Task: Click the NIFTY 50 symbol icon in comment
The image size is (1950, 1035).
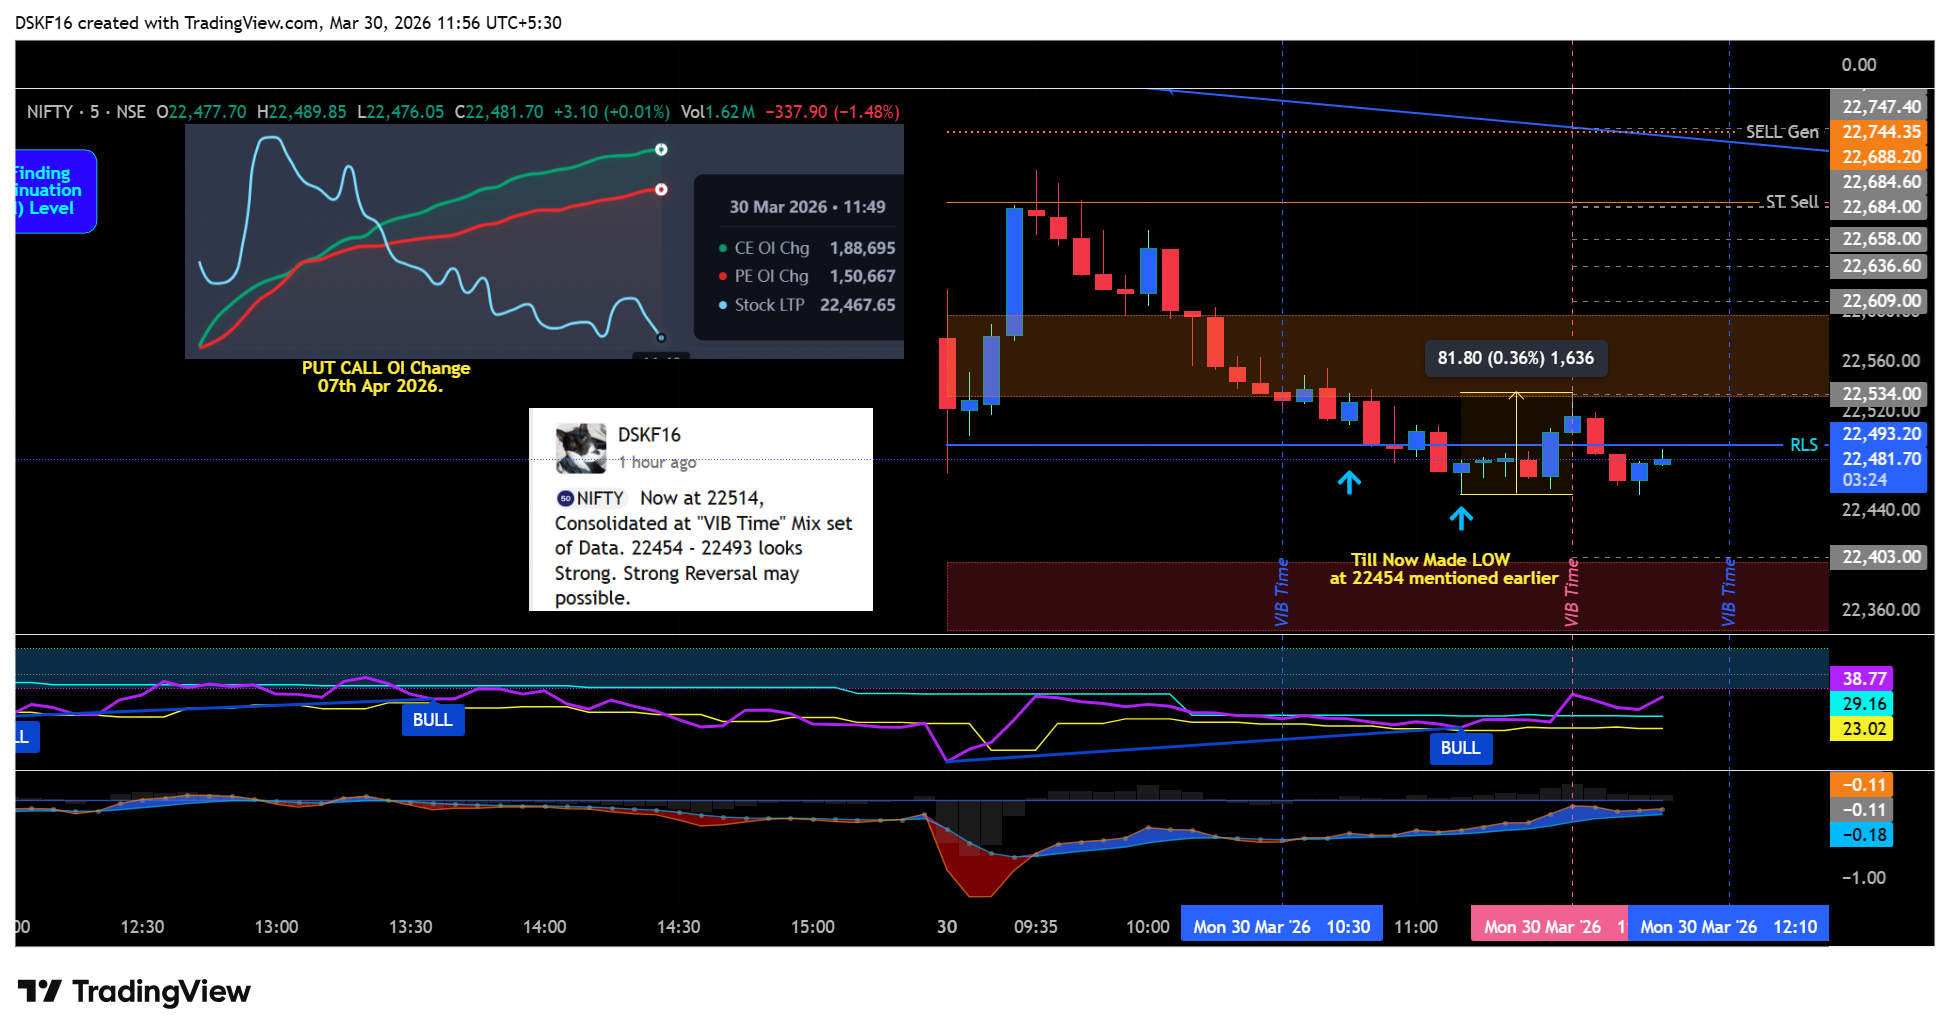Action: coord(565,498)
